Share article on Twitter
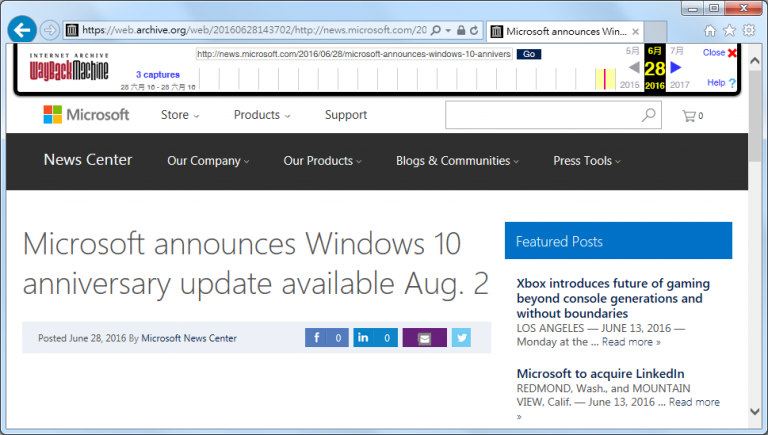 461,338
